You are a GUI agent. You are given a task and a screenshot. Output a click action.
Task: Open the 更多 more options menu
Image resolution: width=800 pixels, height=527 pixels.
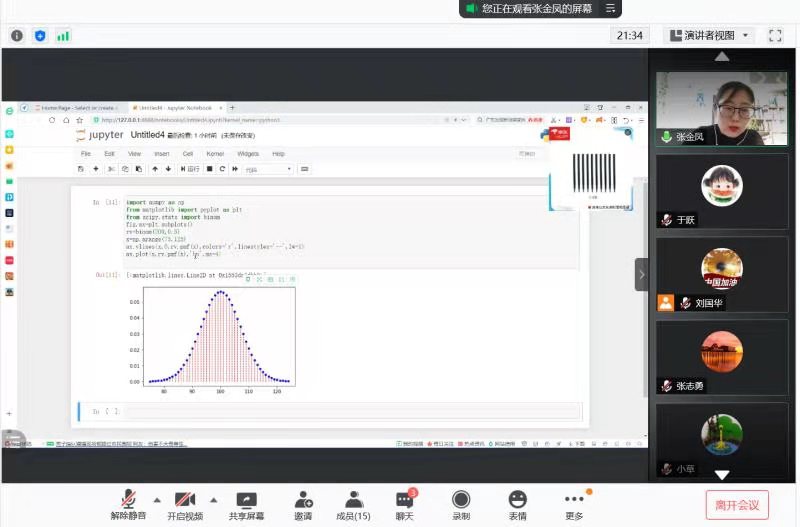(x=574, y=503)
